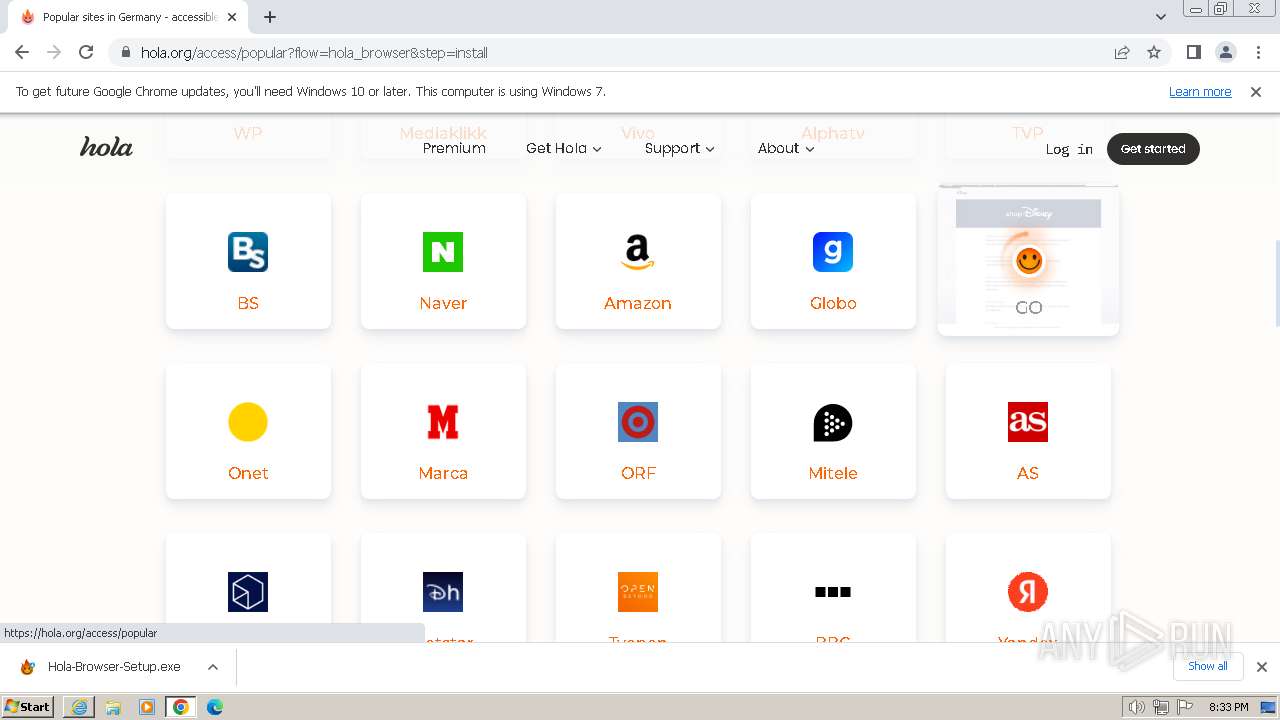Screen dimensions: 1280x720
Task: Click the orange smiley GO thumbnail
Action: click(1028, 261)
